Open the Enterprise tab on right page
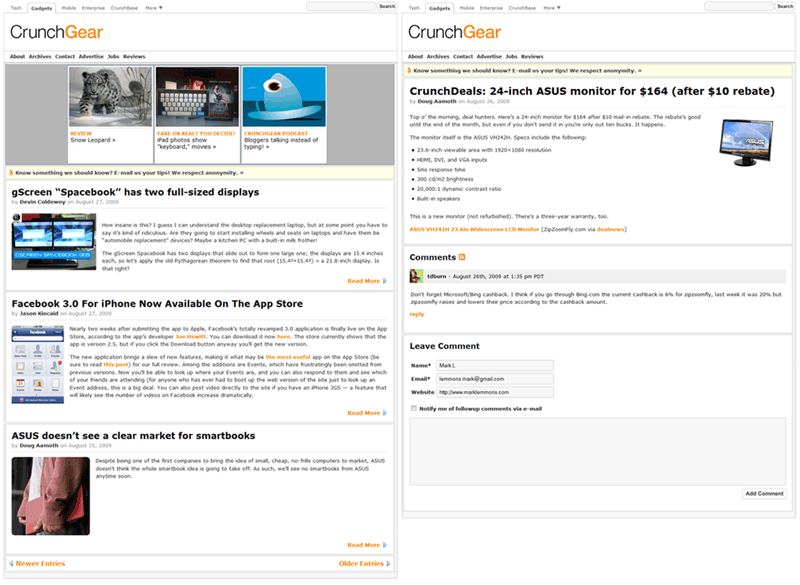Screen dimensions: 800x585 point(491,8)
